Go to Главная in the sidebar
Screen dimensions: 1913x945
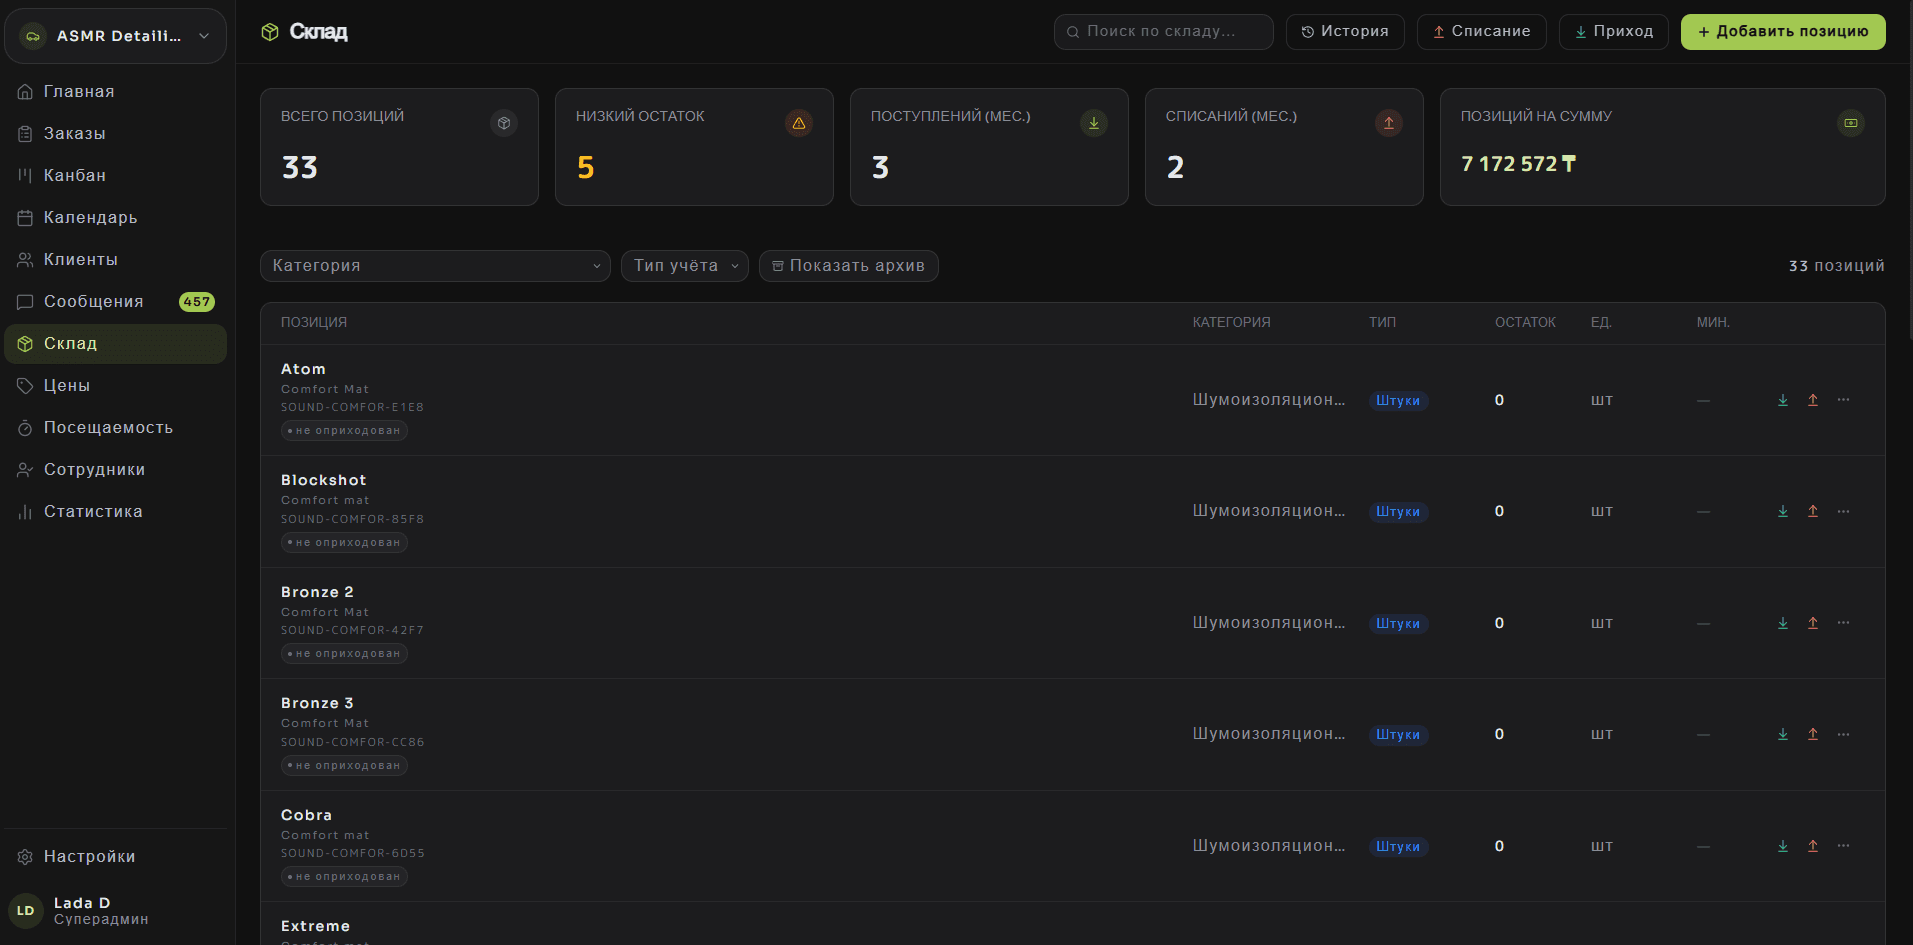116,92
